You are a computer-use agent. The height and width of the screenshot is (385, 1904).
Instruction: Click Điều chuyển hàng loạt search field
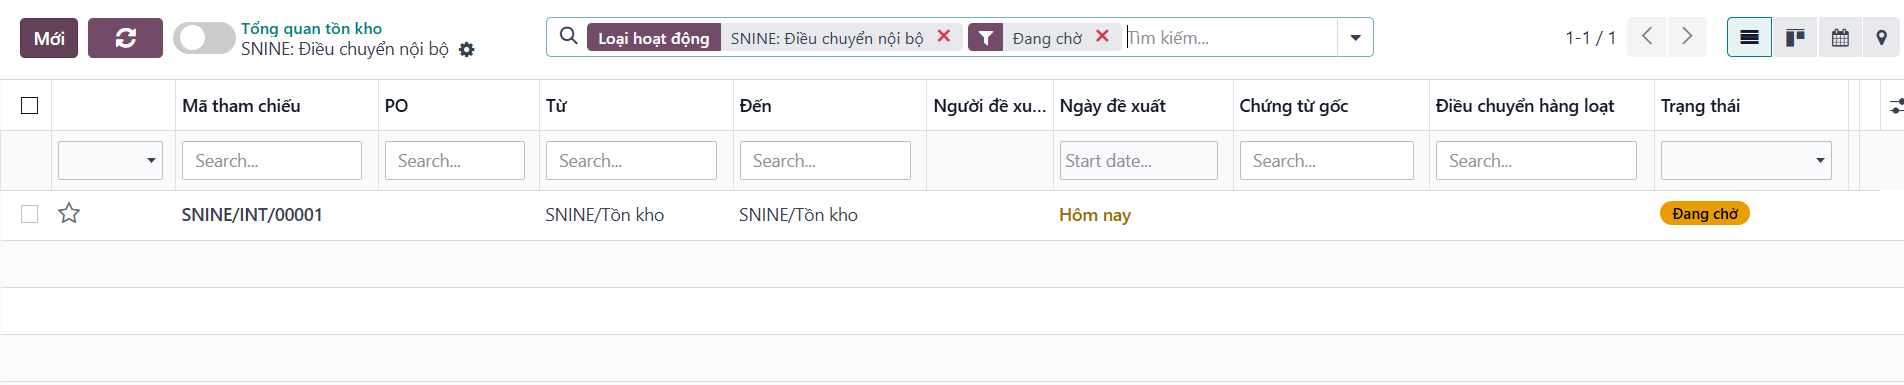pos(1536,160)
